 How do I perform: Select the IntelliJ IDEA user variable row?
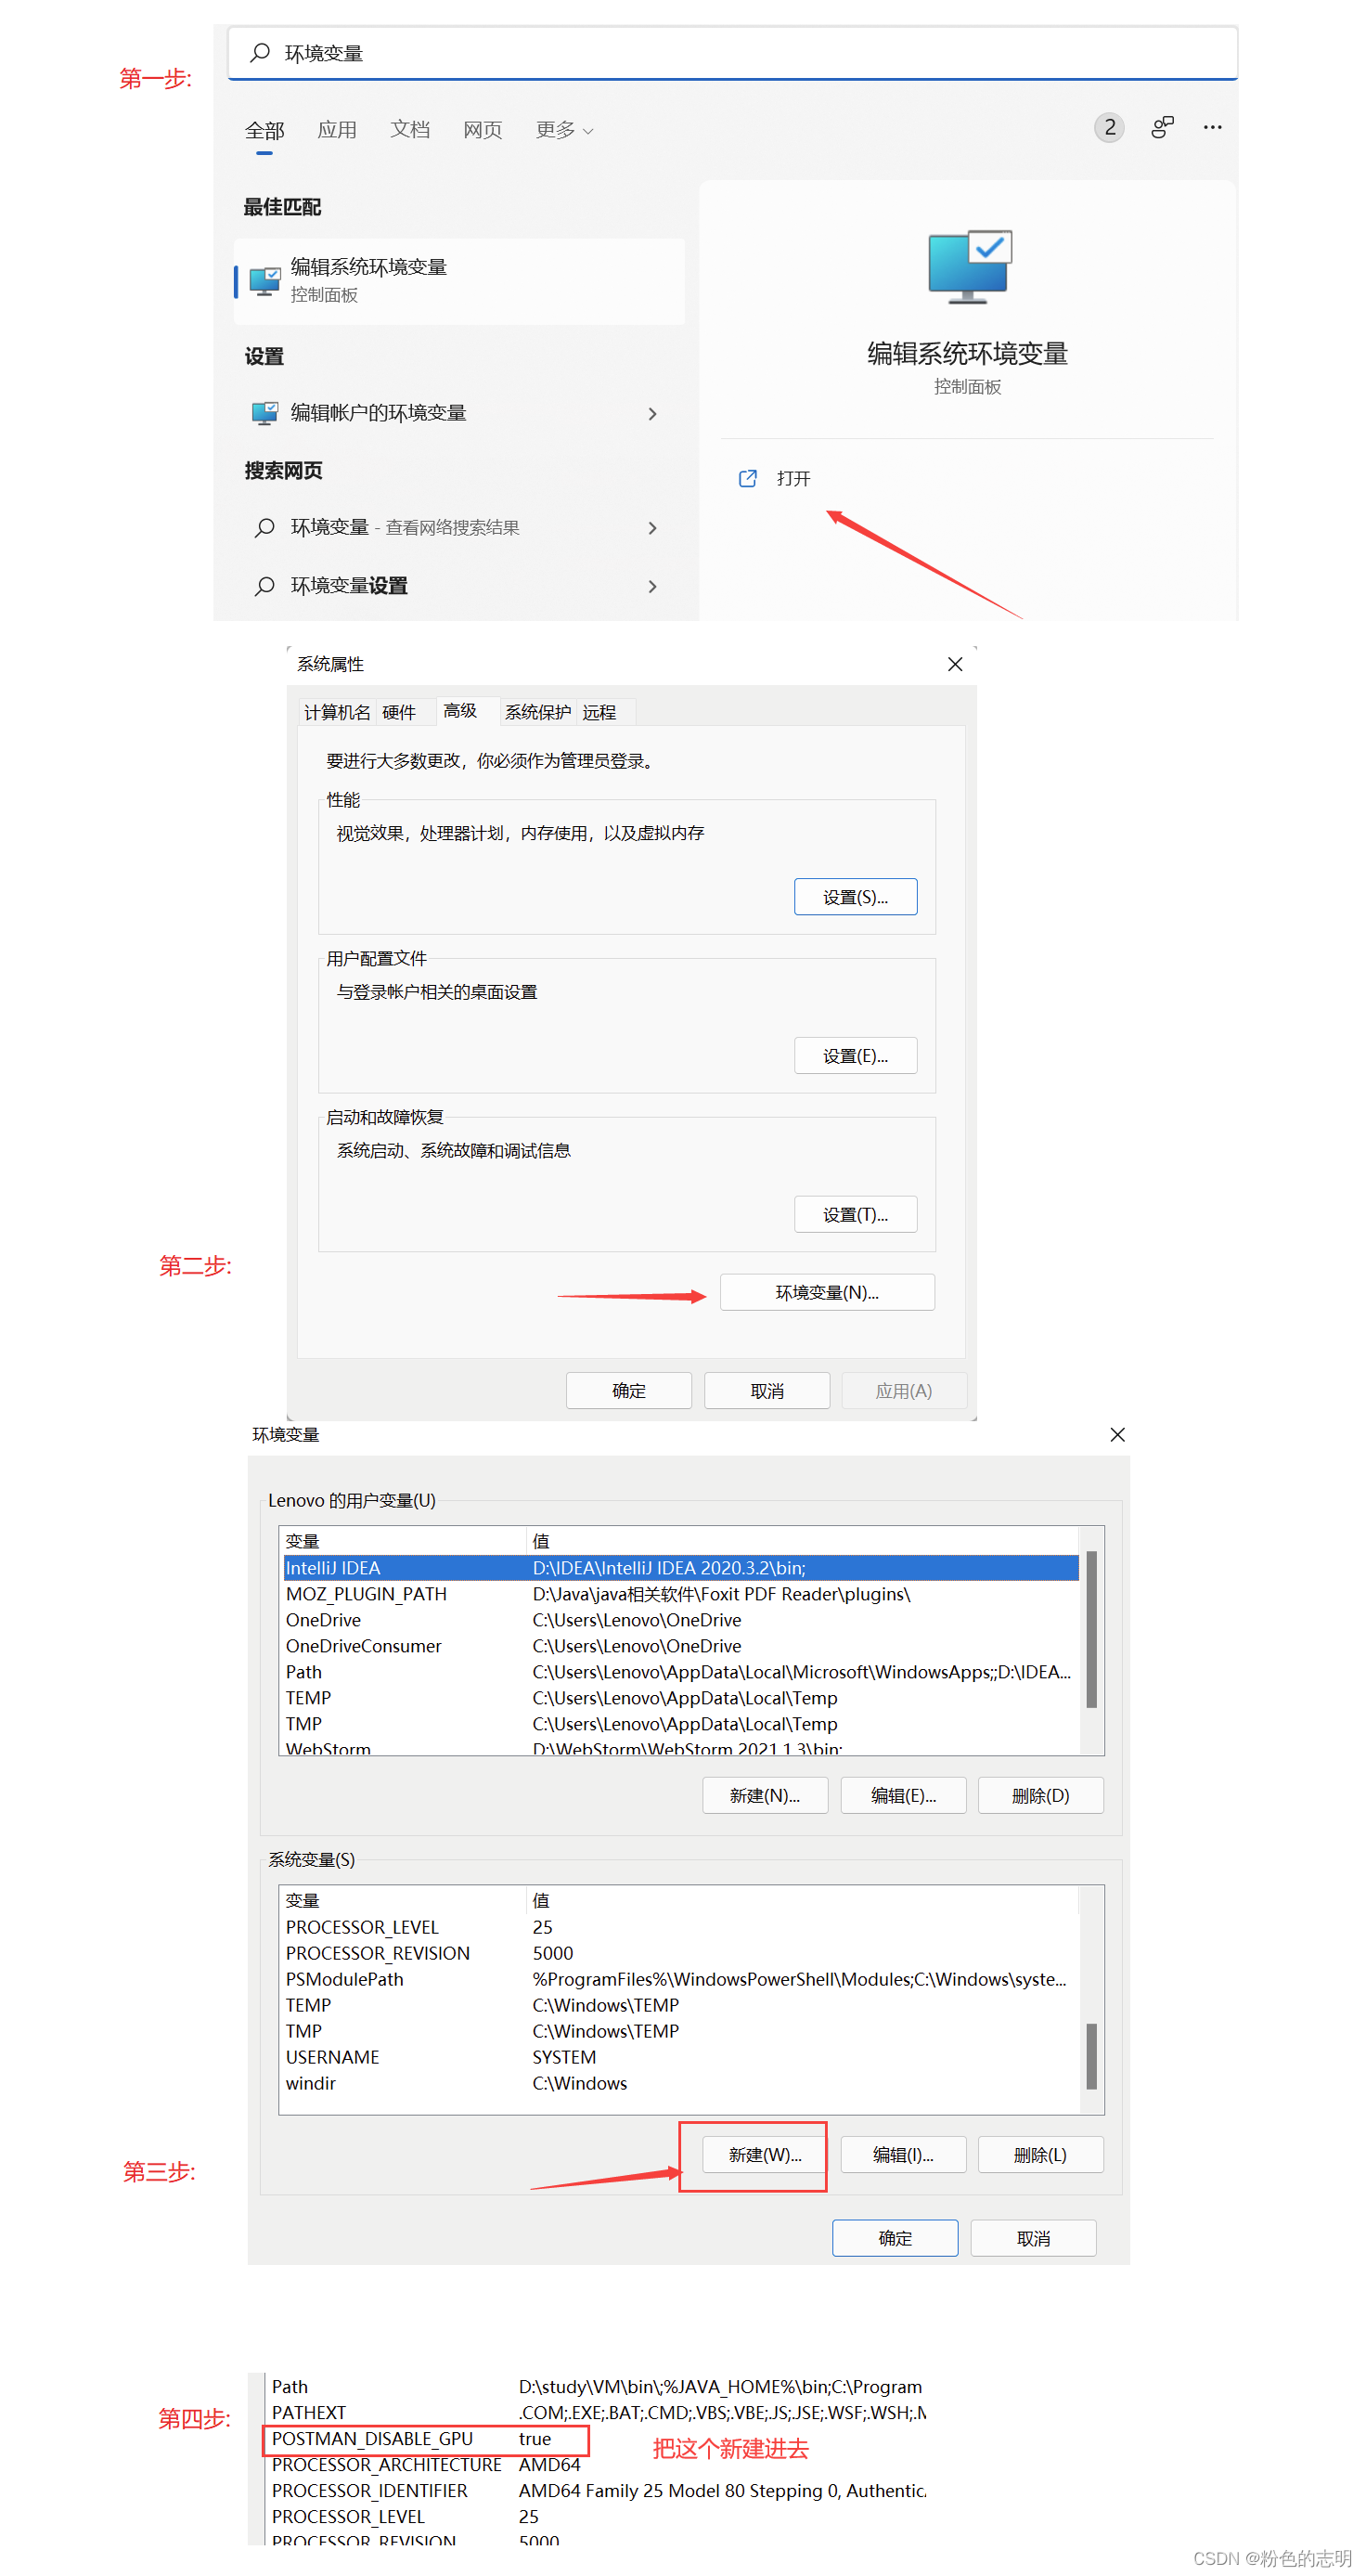point(680,1568)
